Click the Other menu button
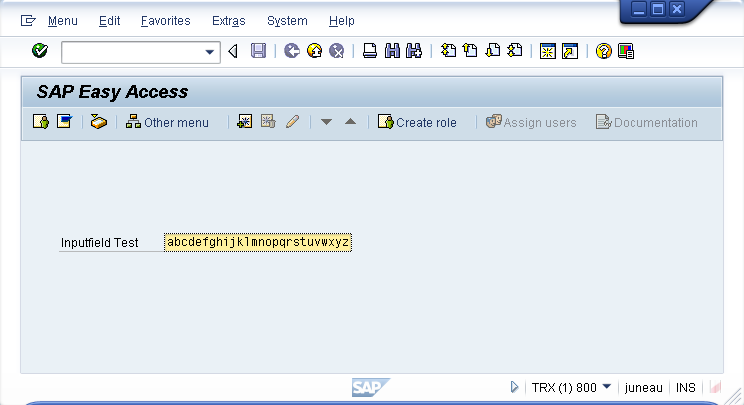Image resolution: width=744 pixels, height=405 pixels. 167,122
